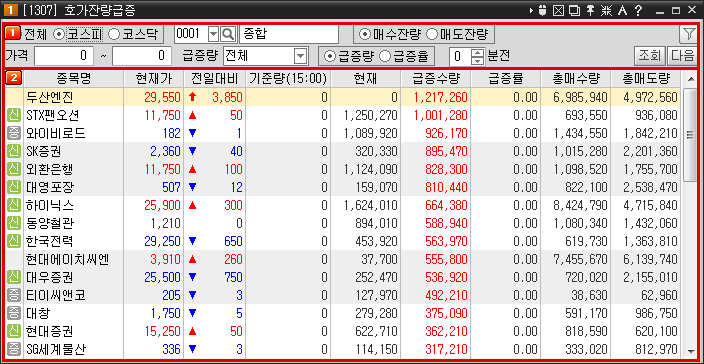Click the overlapping windows icon
The height and width of the screenshot is (364, 704).
[x=574, y=10]
